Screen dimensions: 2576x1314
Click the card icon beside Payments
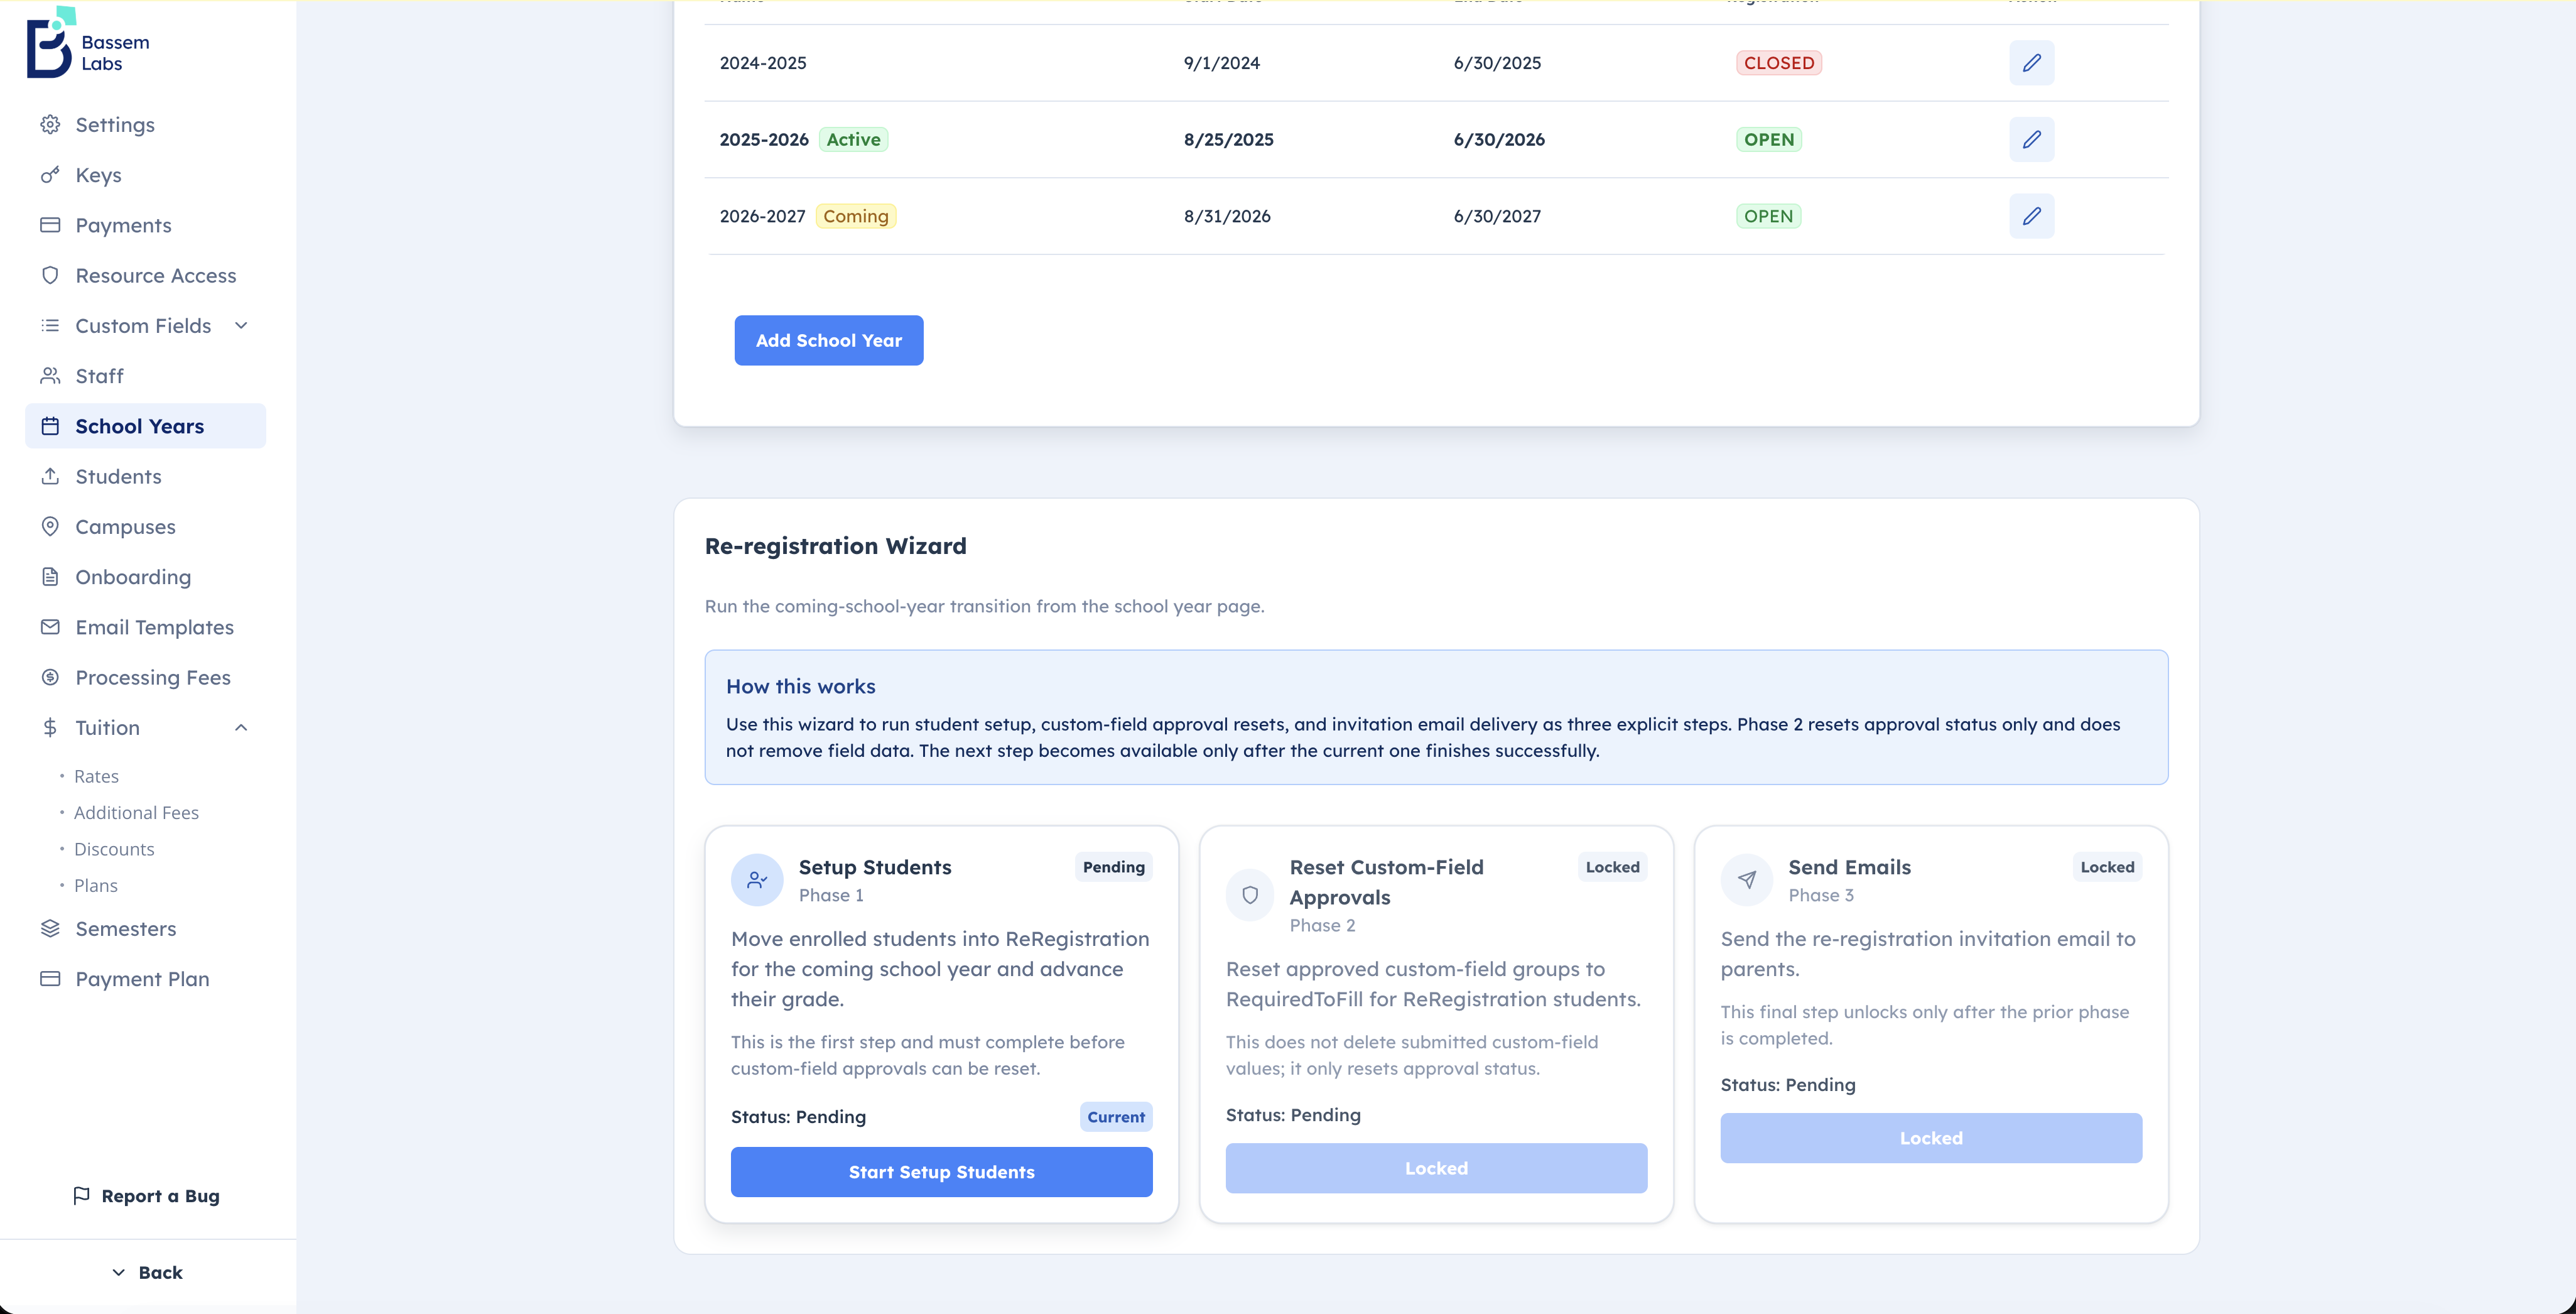point(50,225)
